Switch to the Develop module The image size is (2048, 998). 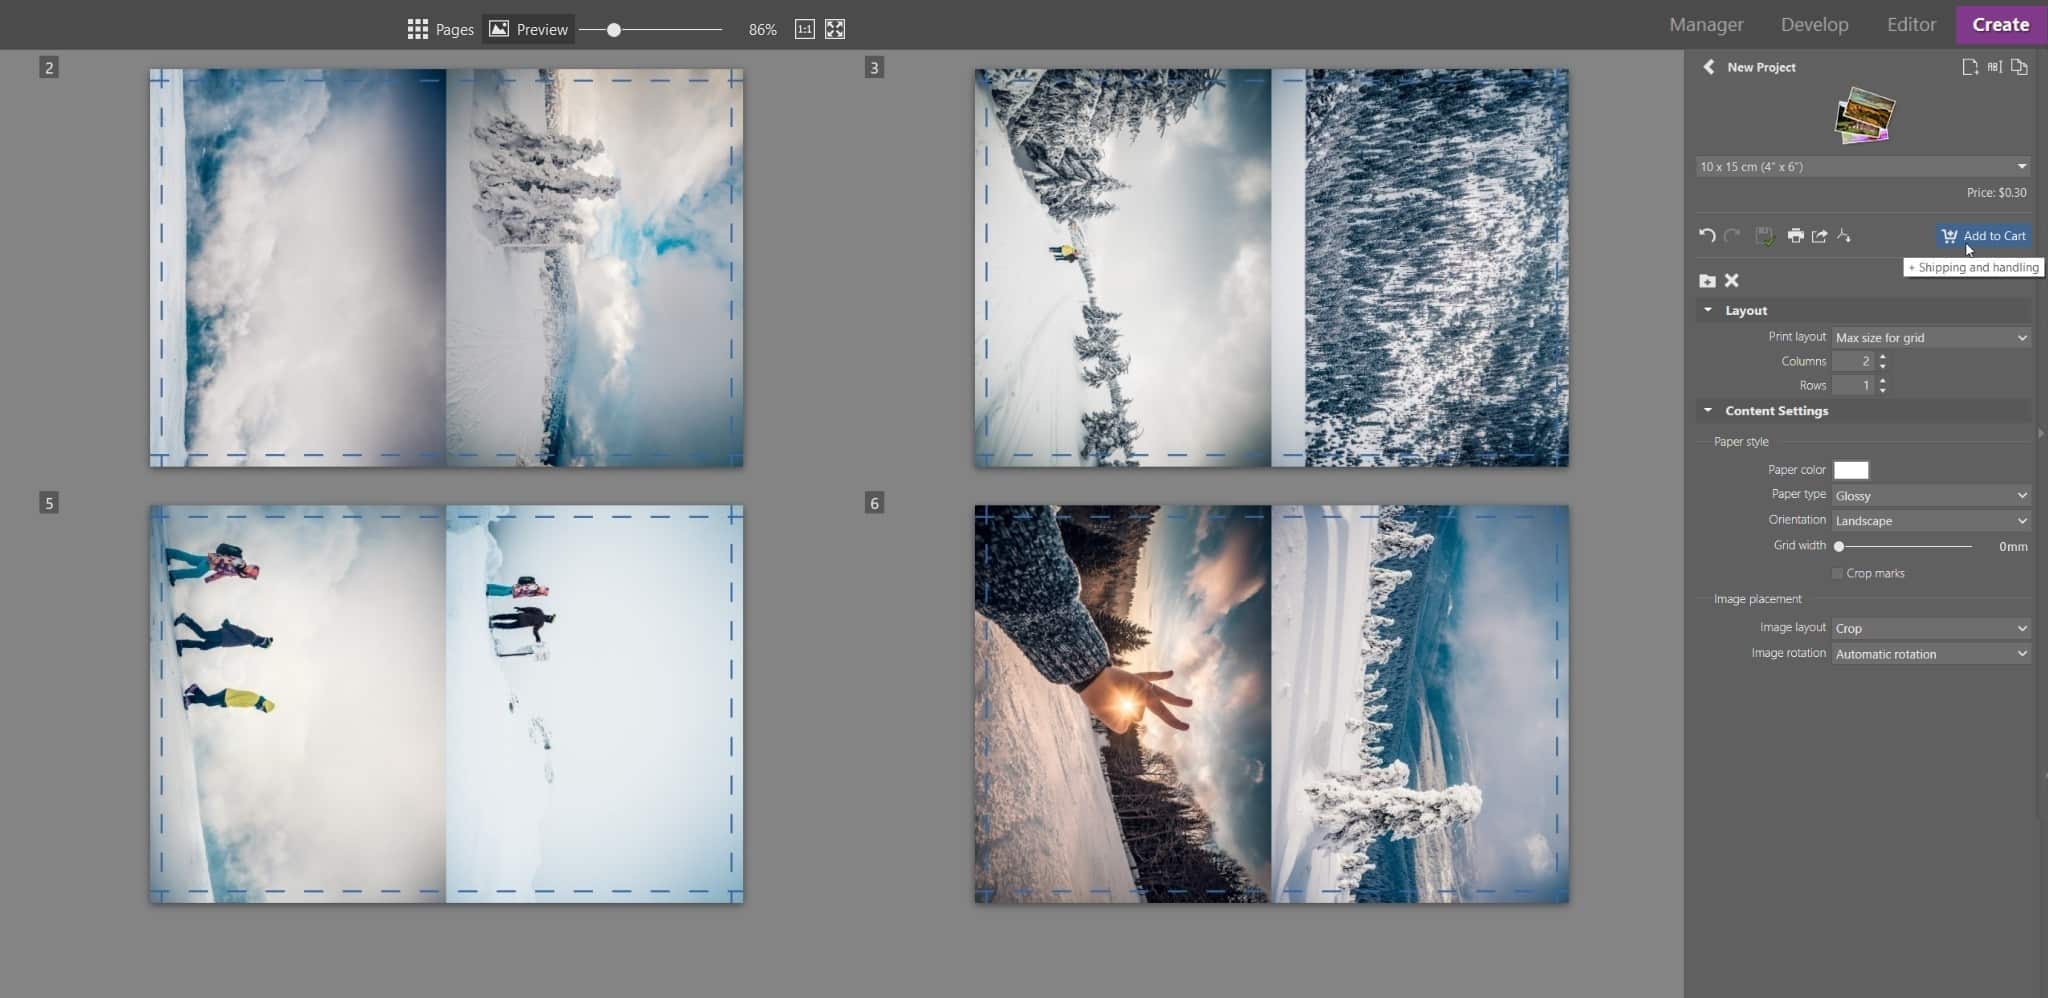tap(1814, 24)
